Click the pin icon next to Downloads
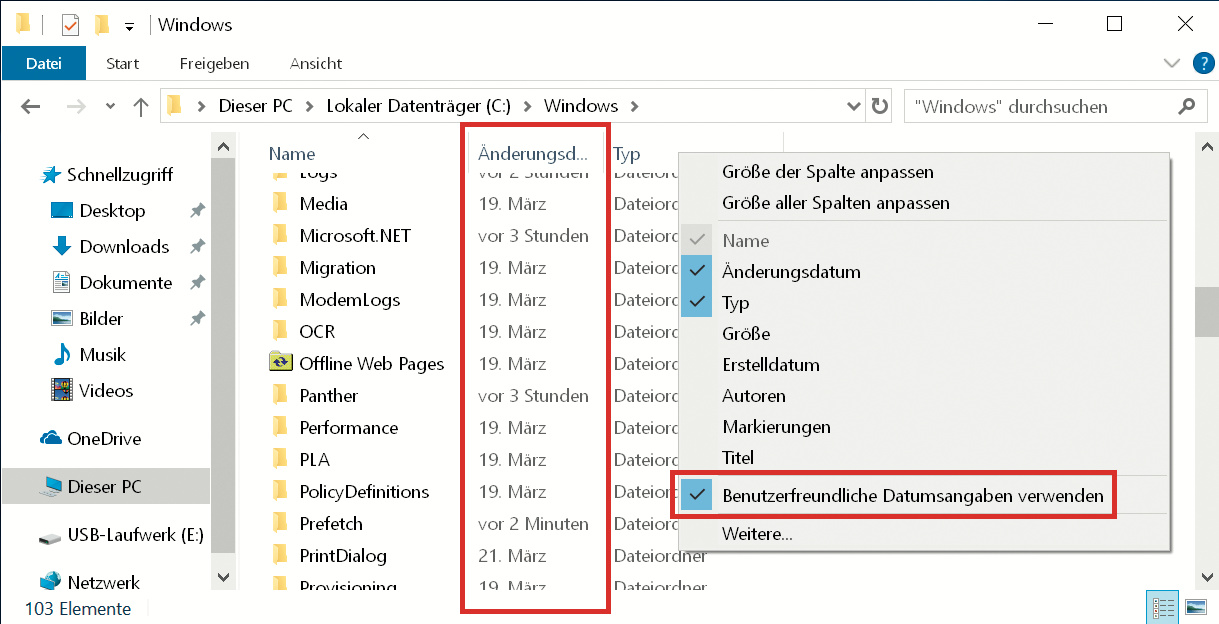 click(x=197, y=247)
